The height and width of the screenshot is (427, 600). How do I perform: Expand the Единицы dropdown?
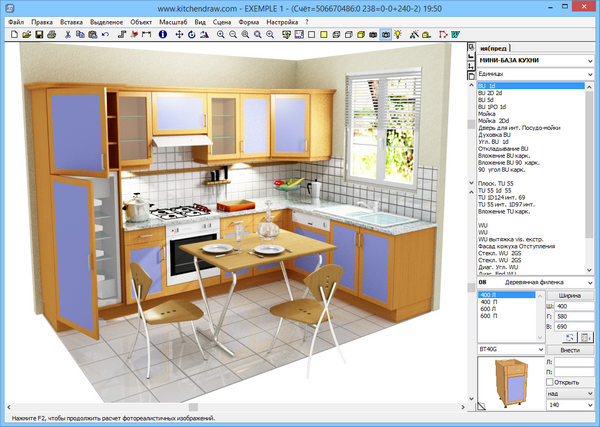coord(591,74)
